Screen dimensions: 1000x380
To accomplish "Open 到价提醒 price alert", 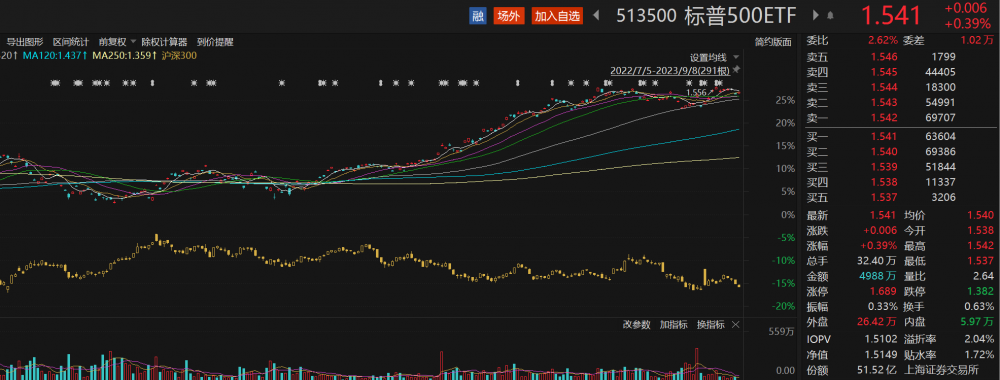I will [x=215, y=42].
